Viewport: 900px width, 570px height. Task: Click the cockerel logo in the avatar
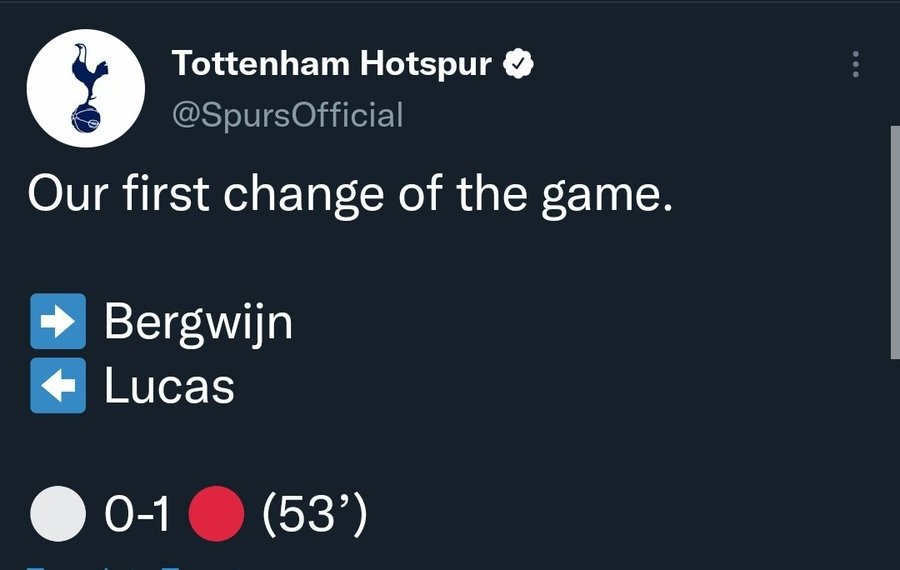pyautogui.click(x=89, y=72)
